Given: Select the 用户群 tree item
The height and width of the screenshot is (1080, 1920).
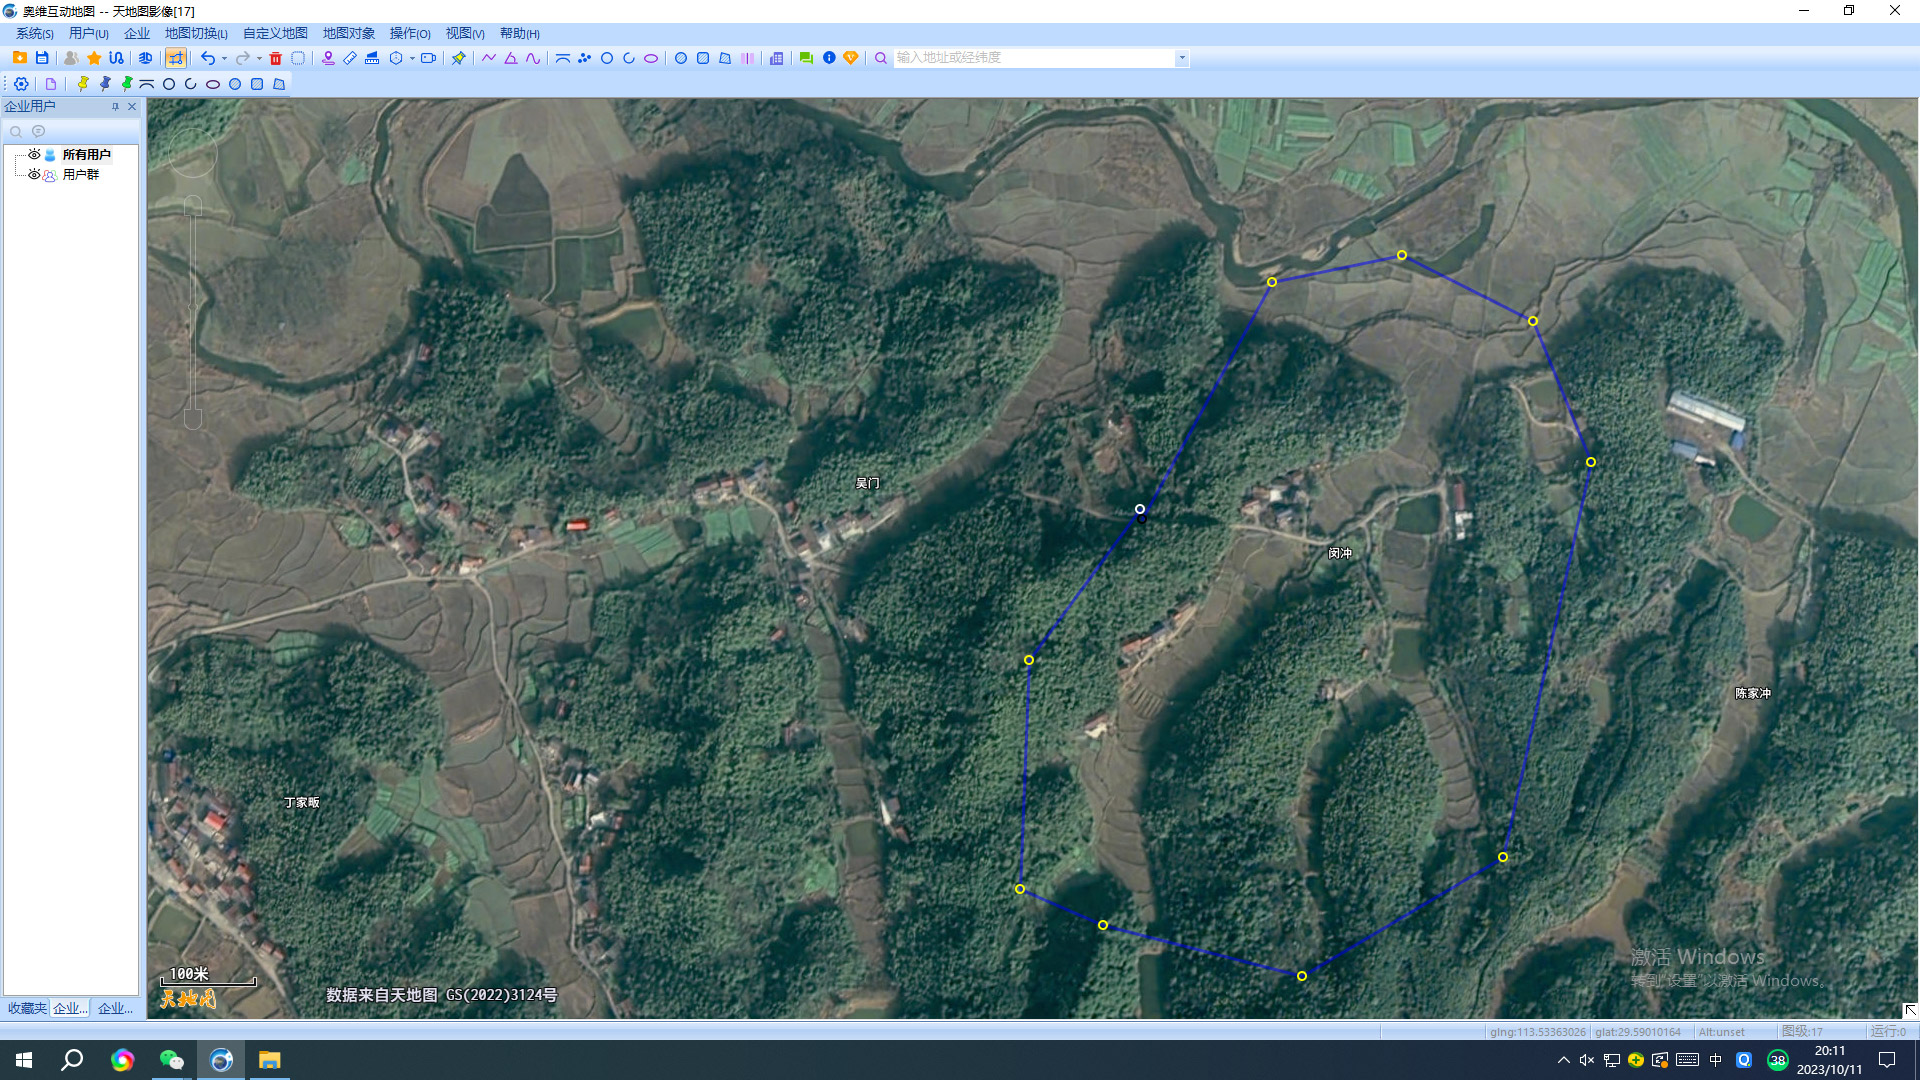Looking at the screenshot, I should tap(81, 174).
